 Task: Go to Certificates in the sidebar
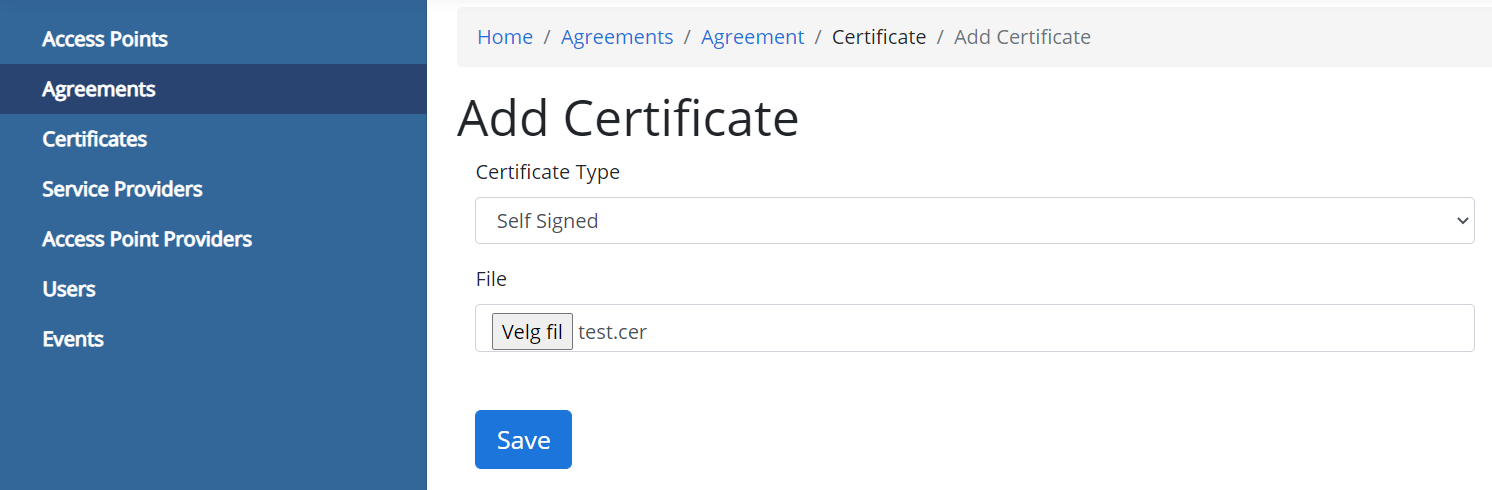coord(95,139)
